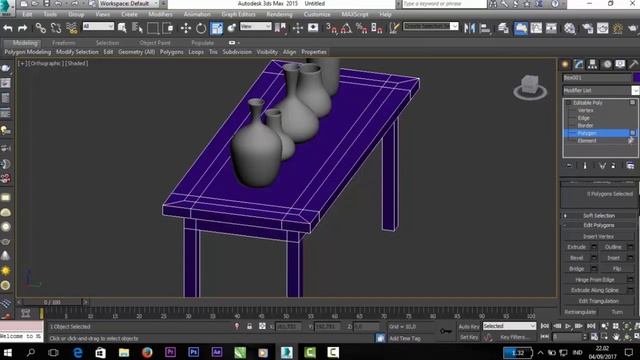Click the Align tool icon

pyautogui.click(x=485, y=28)
